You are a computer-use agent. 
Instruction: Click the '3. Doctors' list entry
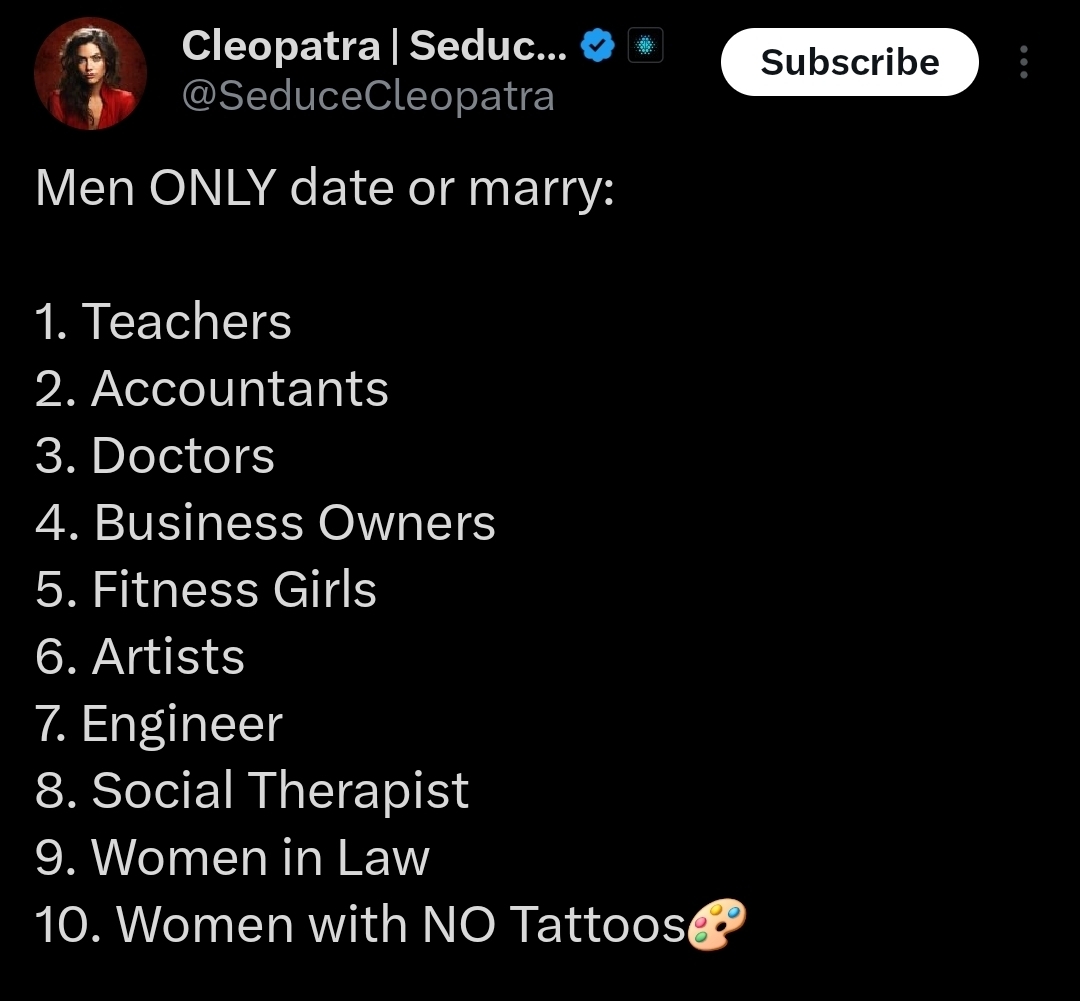coord(154,456)
